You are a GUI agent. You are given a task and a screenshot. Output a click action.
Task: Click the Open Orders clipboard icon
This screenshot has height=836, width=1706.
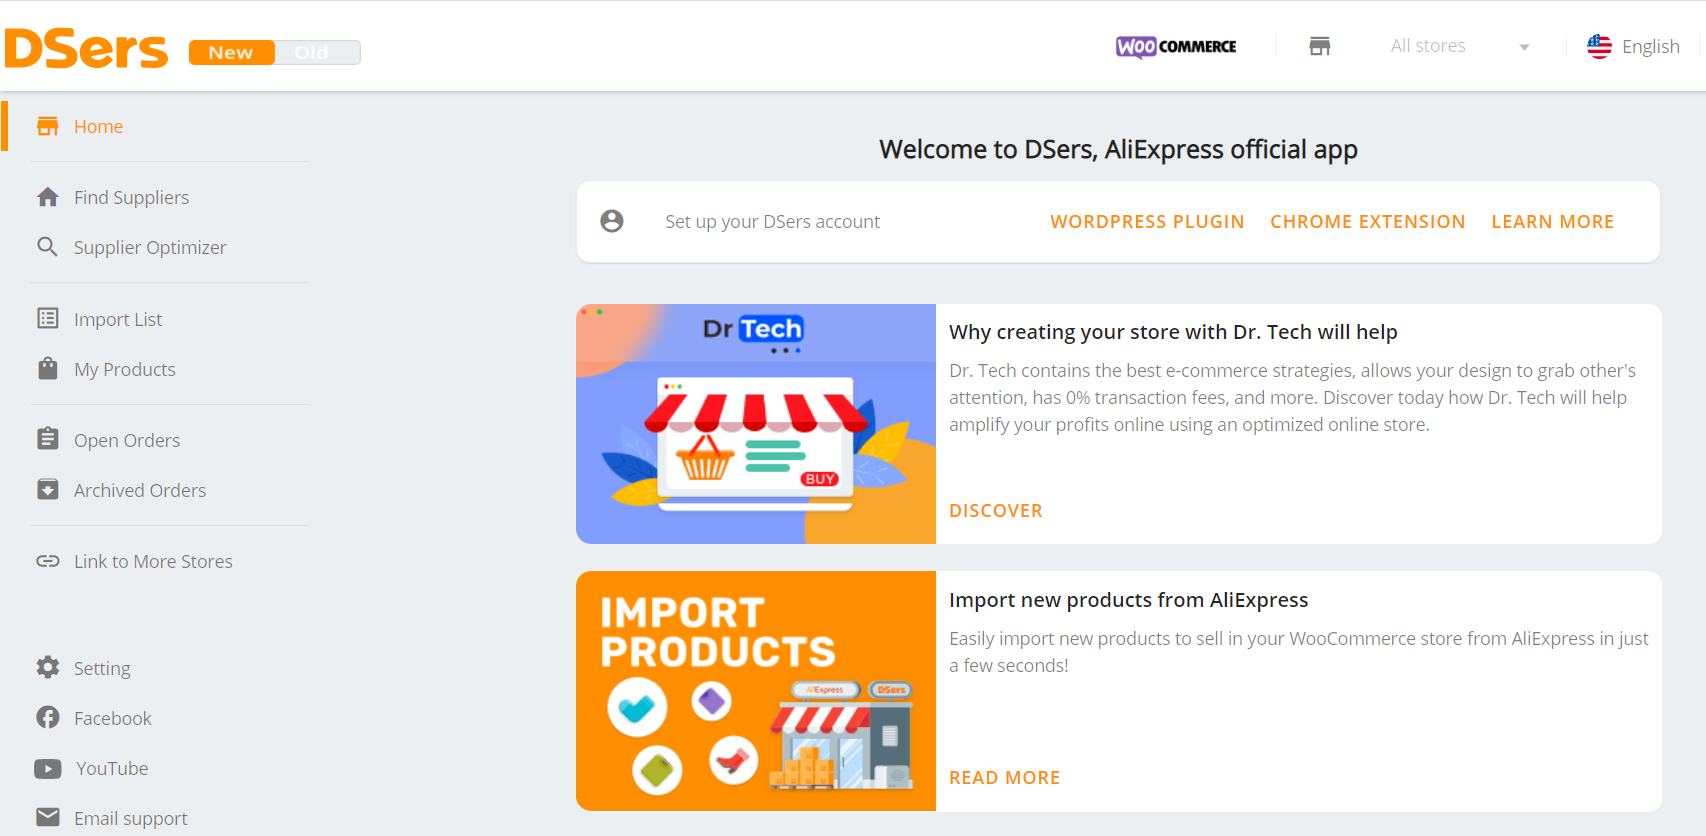click(48, 439)
